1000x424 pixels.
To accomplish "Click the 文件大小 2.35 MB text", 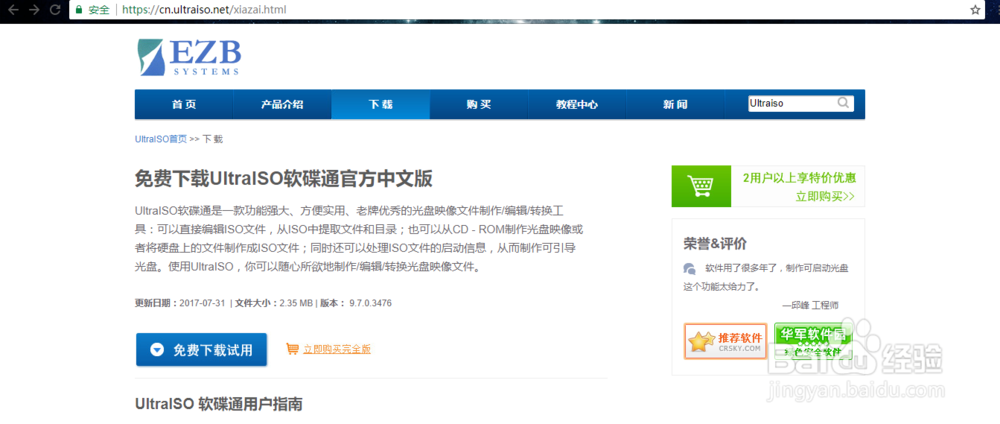I will coord(274,303).
